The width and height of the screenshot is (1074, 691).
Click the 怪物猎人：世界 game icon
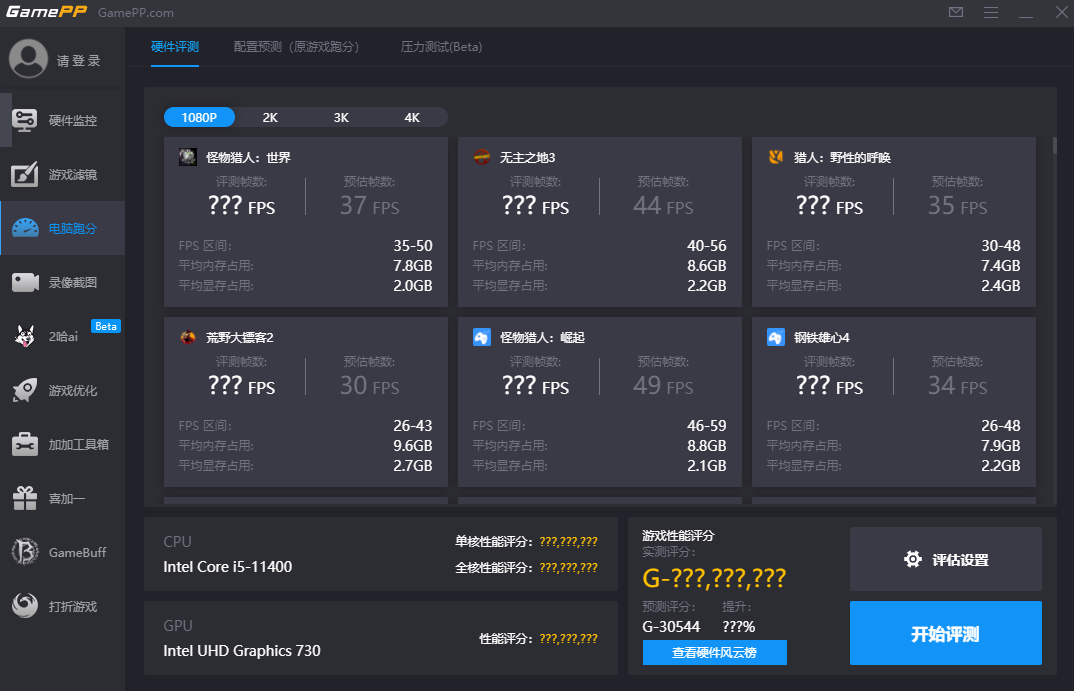[x=188, y=157]
